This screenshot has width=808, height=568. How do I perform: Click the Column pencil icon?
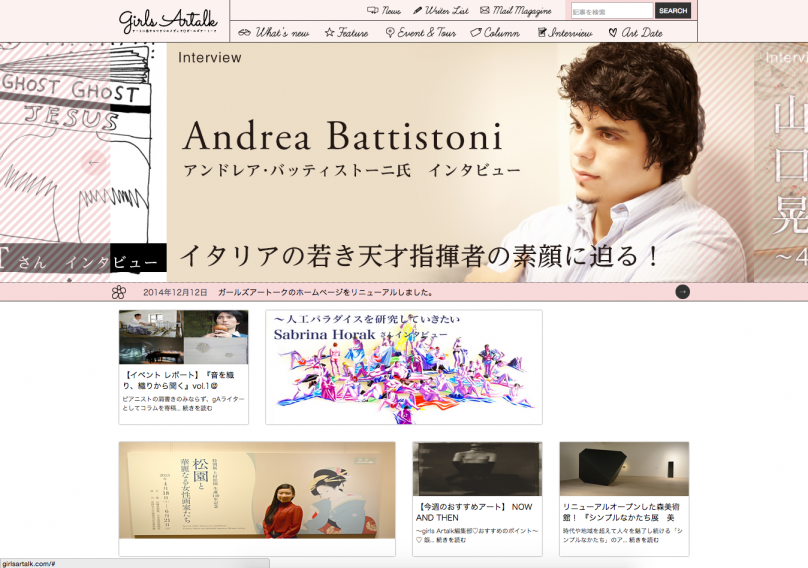point(475,33)
